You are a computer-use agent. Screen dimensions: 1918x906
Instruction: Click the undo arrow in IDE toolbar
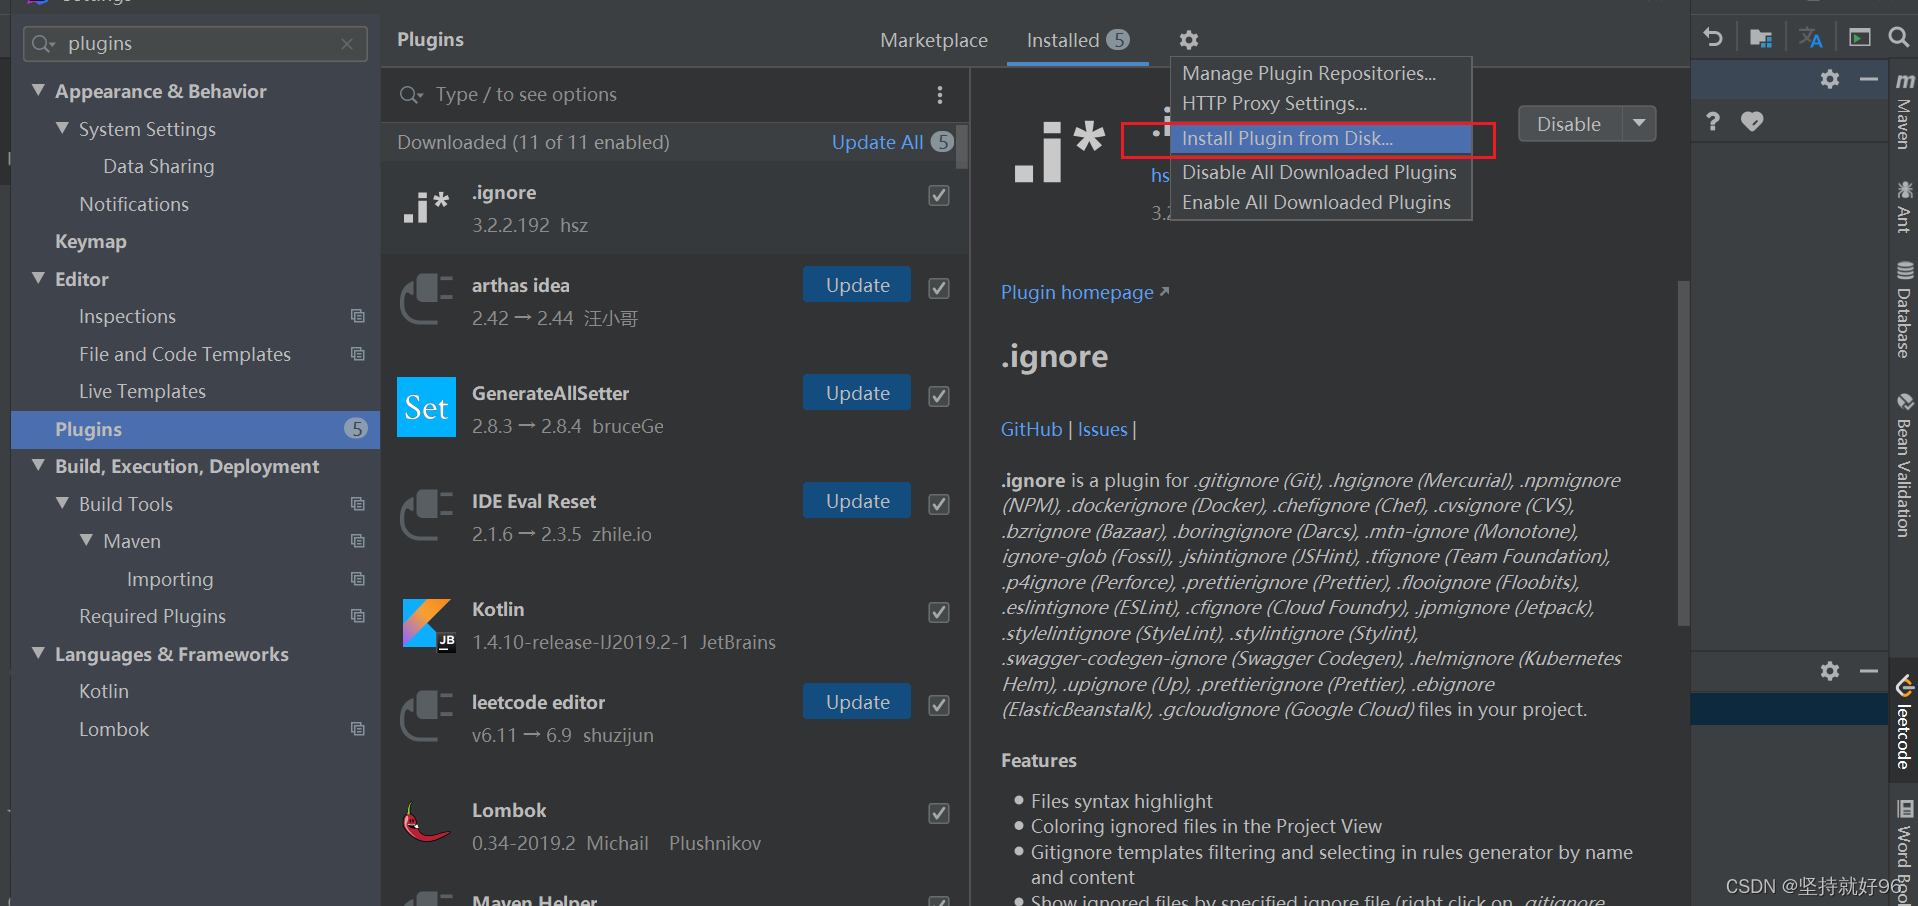click(1713, 38)
